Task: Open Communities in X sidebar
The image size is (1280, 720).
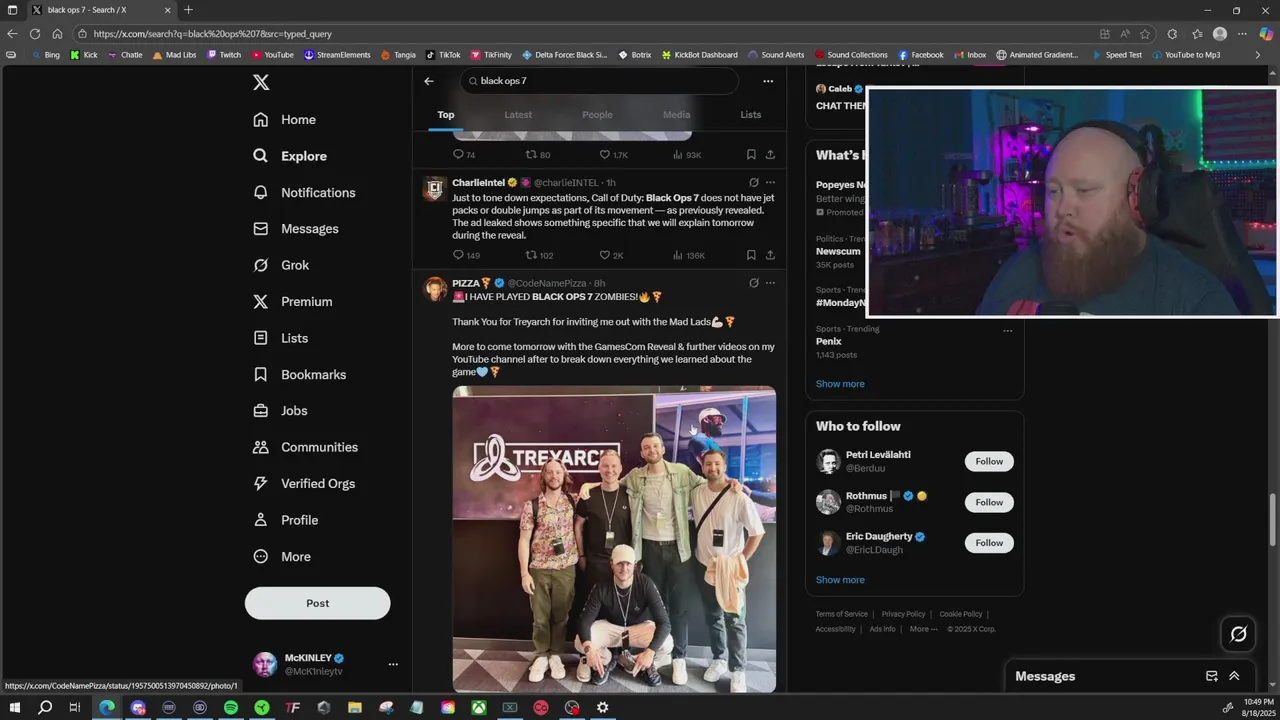Action: (306, 447)
